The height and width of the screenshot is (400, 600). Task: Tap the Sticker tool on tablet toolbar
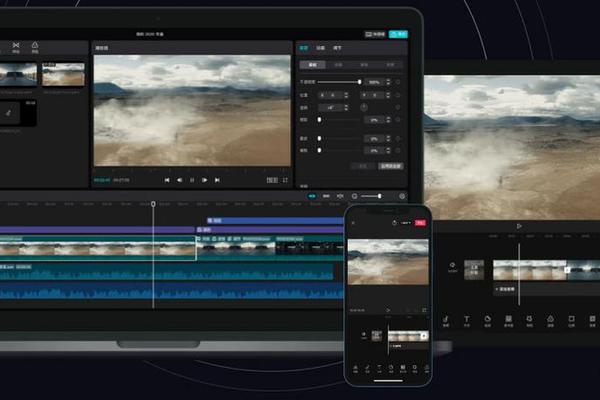click(488, 321)
